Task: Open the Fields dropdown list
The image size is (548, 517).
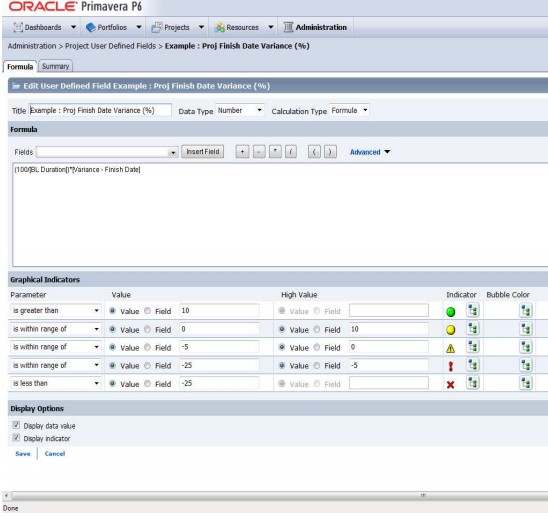Action: [x=107, y=152]
